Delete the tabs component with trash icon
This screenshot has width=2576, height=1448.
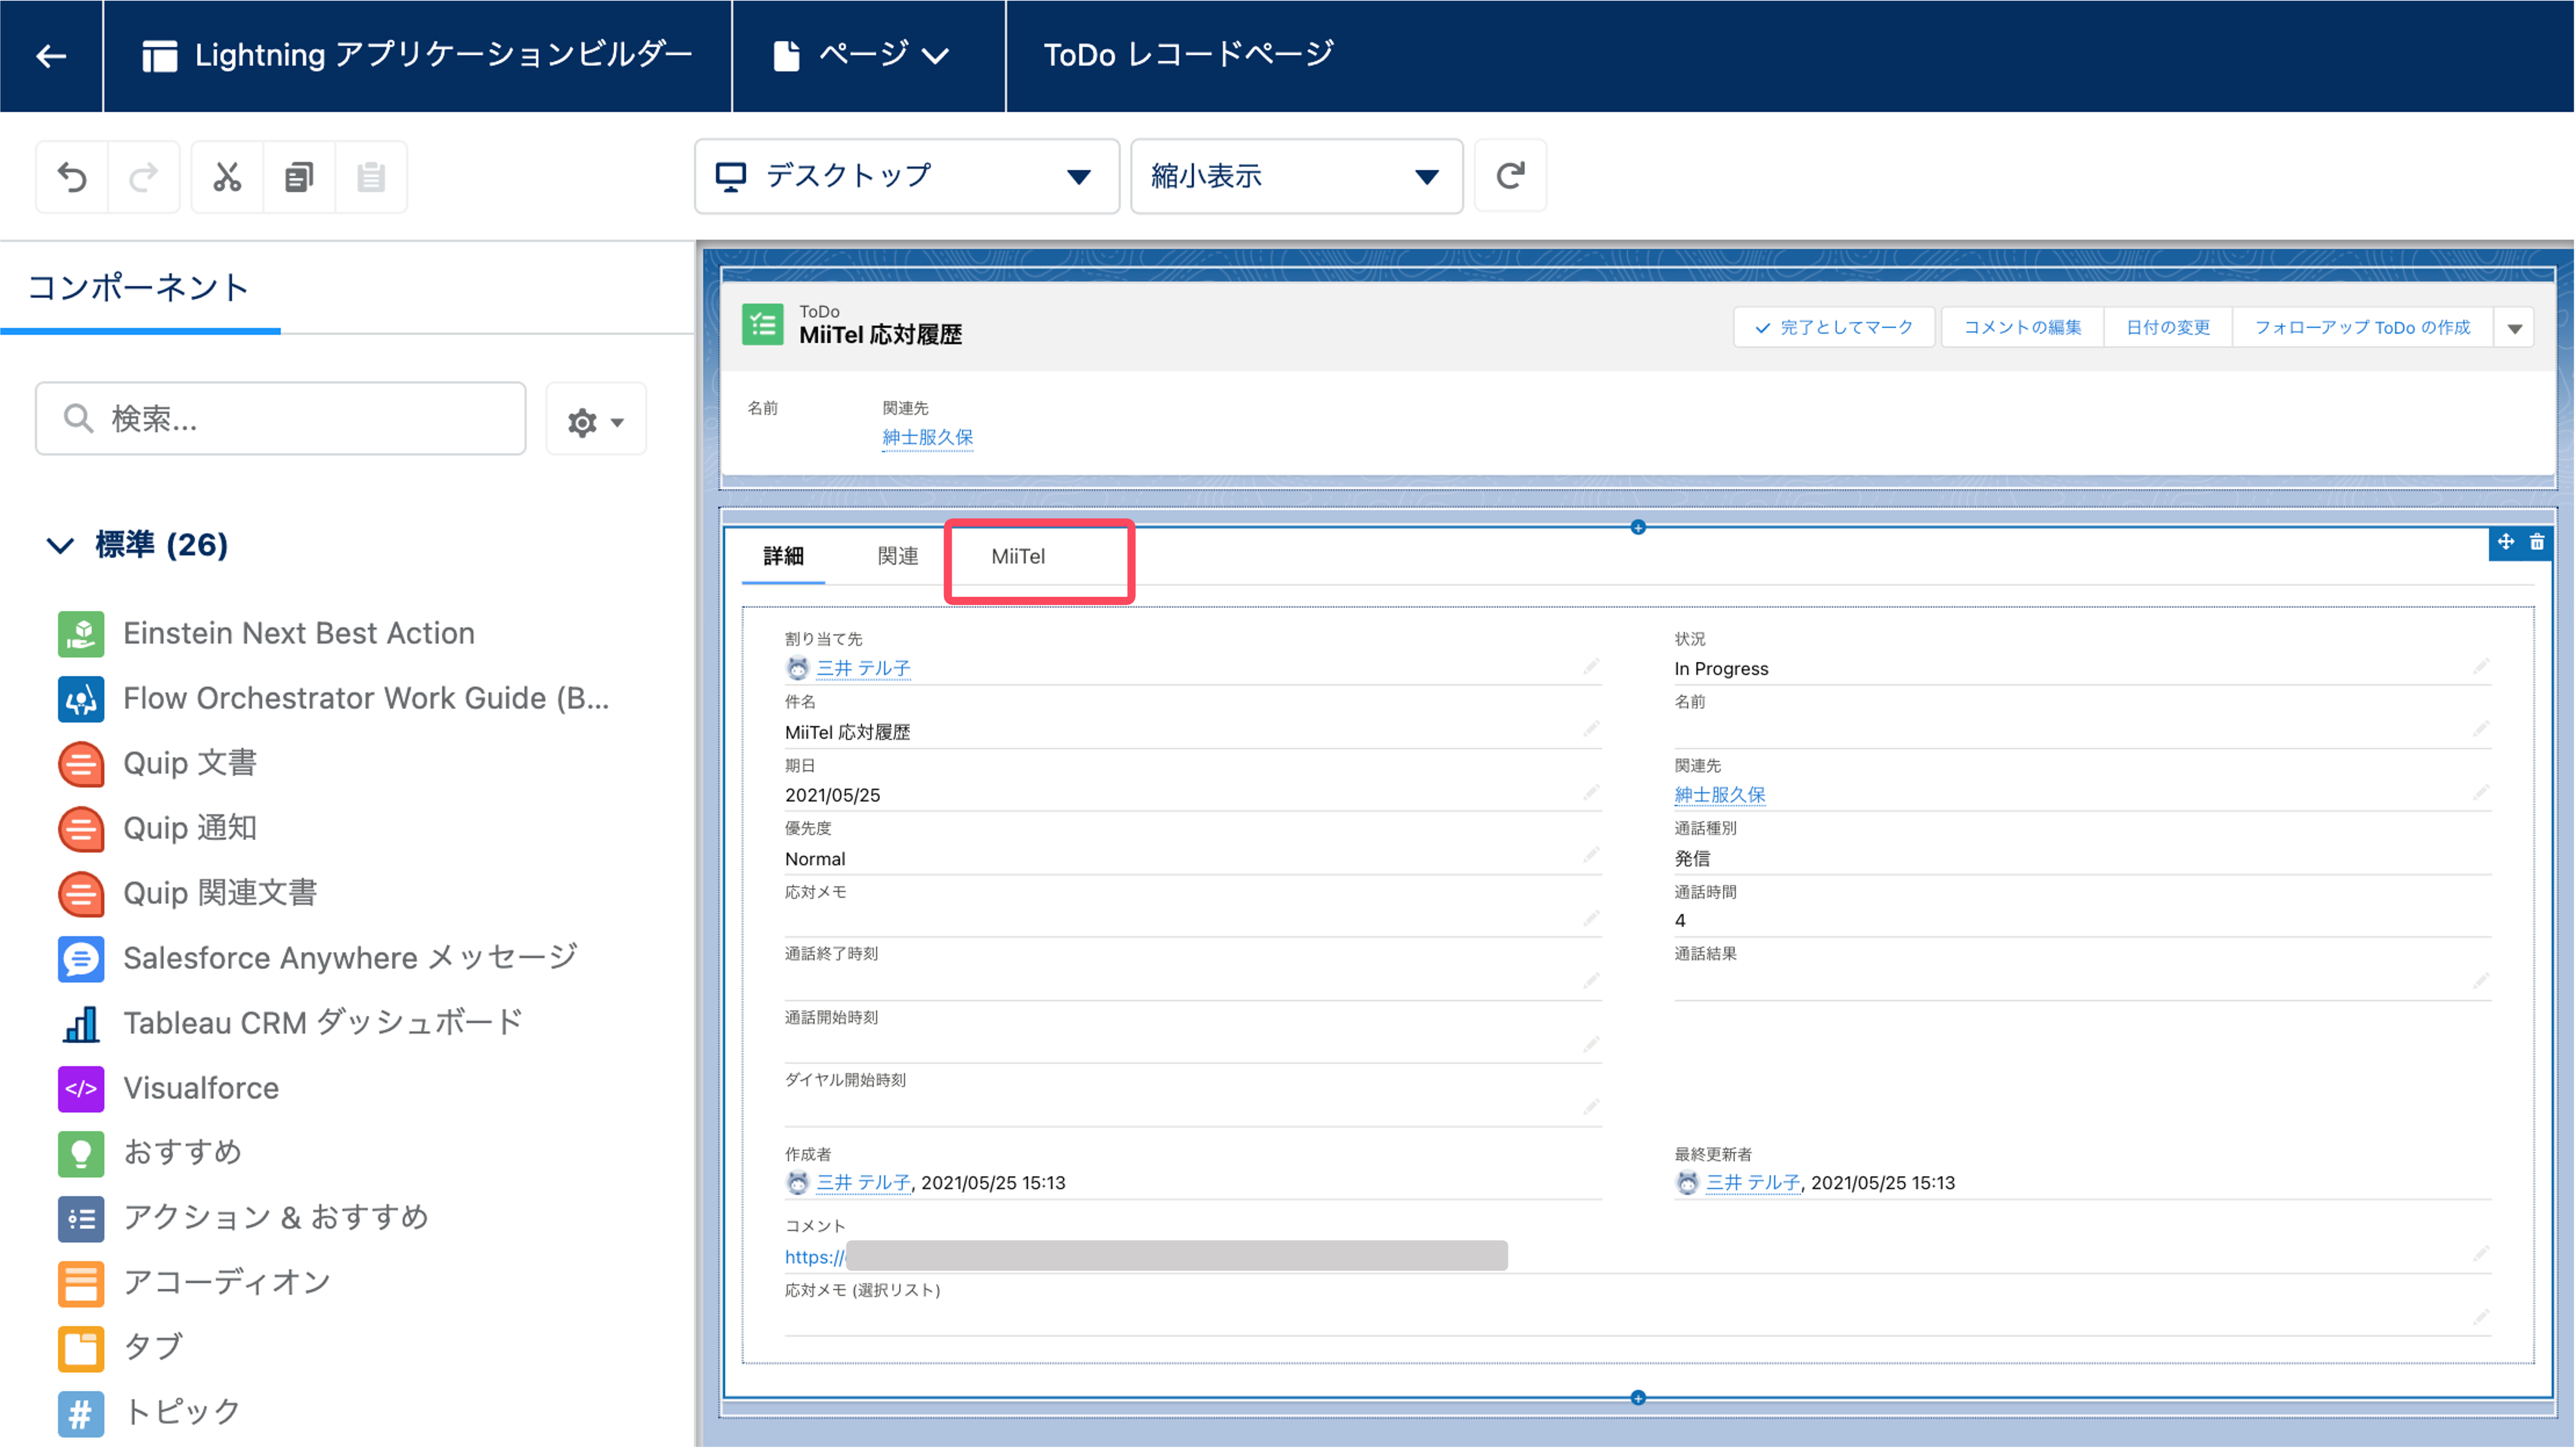tap(2537, 542)
